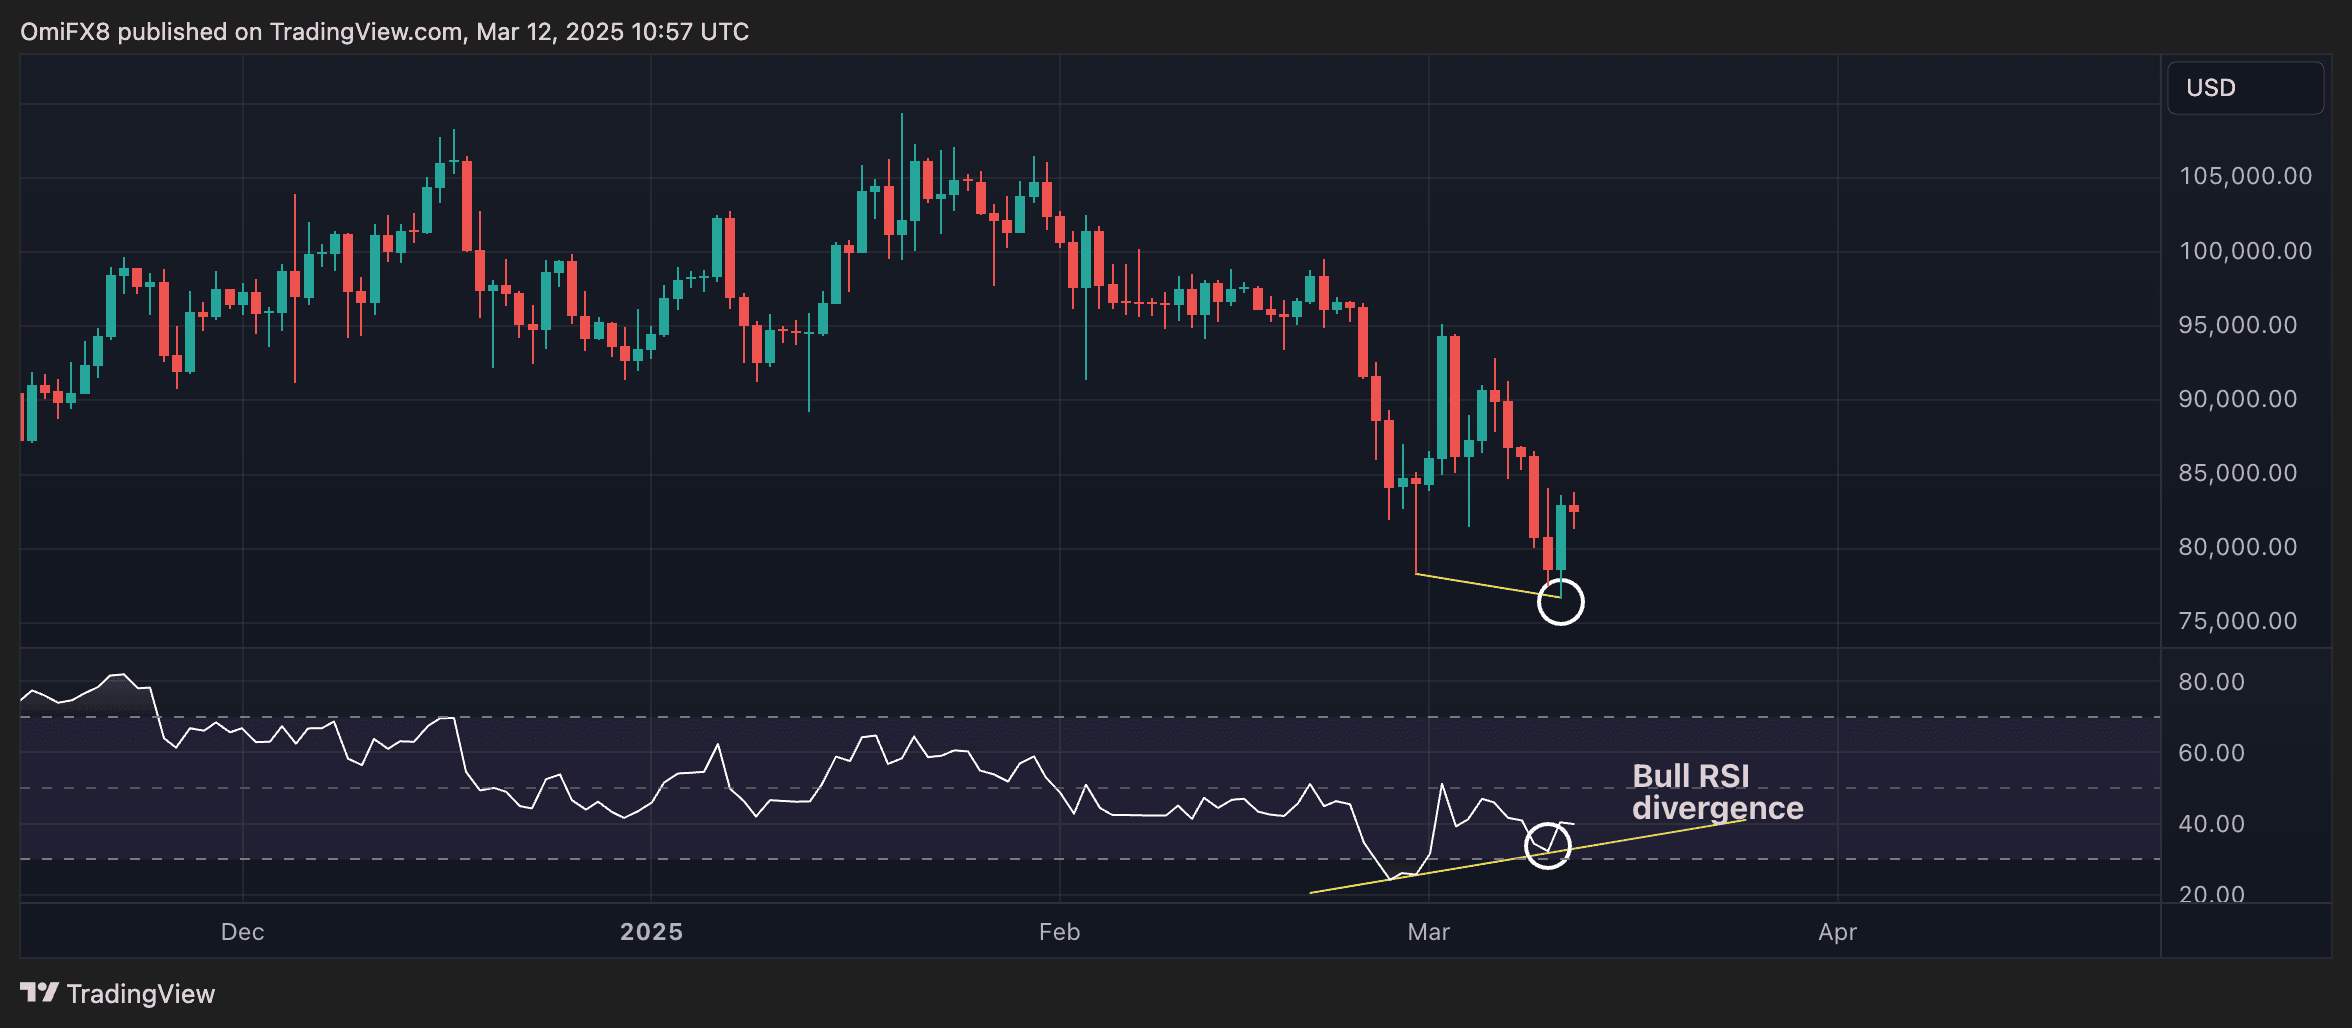2352x1028 pixels.
Task: Click the 'Mar' label on time axis
Action: (1428, 932)
